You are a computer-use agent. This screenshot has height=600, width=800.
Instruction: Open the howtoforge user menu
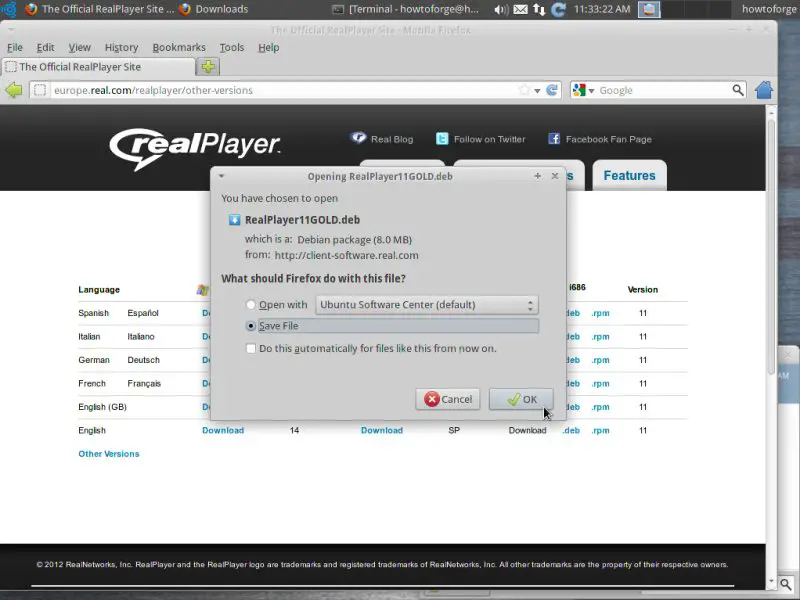(769, 9)
